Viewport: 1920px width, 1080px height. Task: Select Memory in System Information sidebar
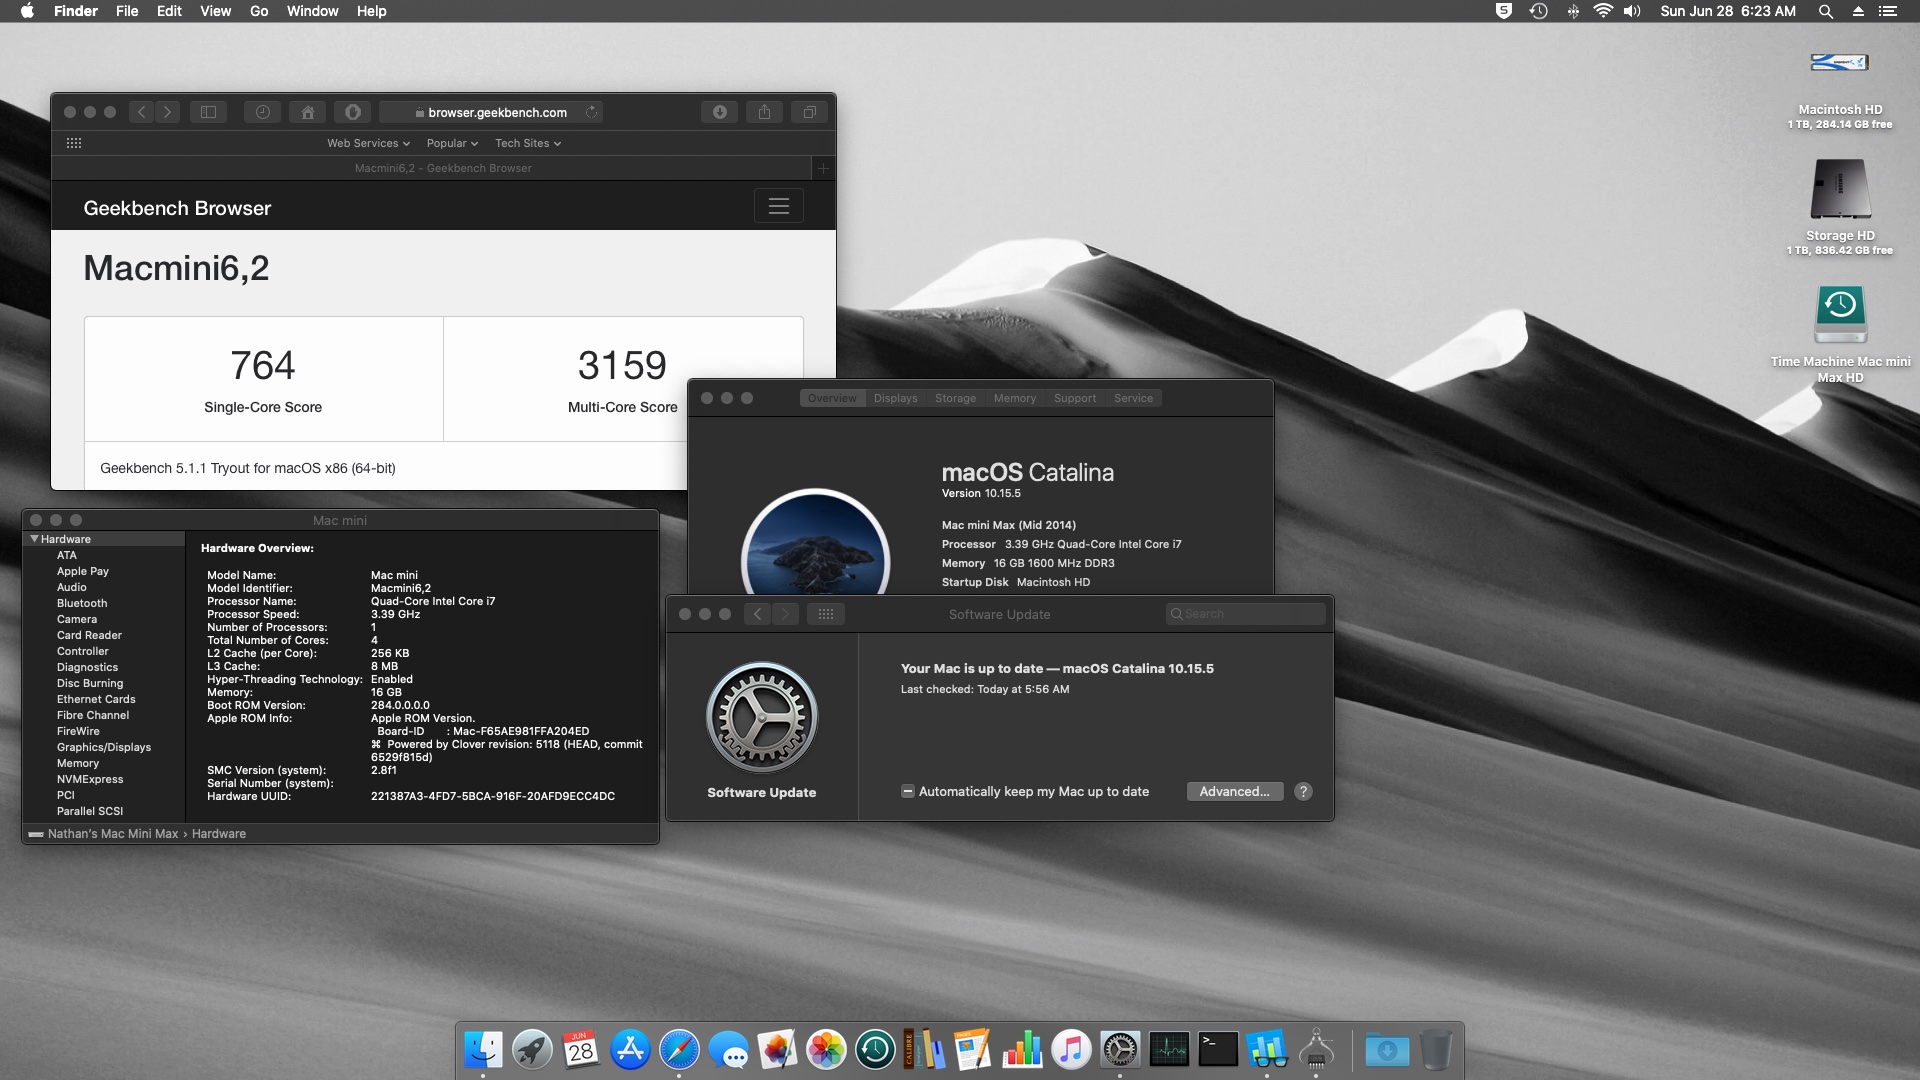[78, 763]
